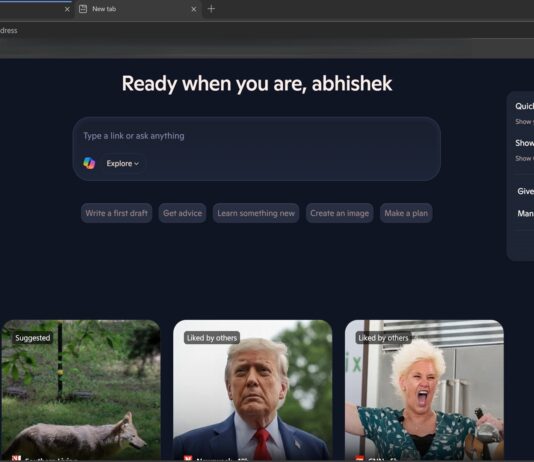Expand the Explore dropdown
The image size is (534, 462).
click(122, 163)
